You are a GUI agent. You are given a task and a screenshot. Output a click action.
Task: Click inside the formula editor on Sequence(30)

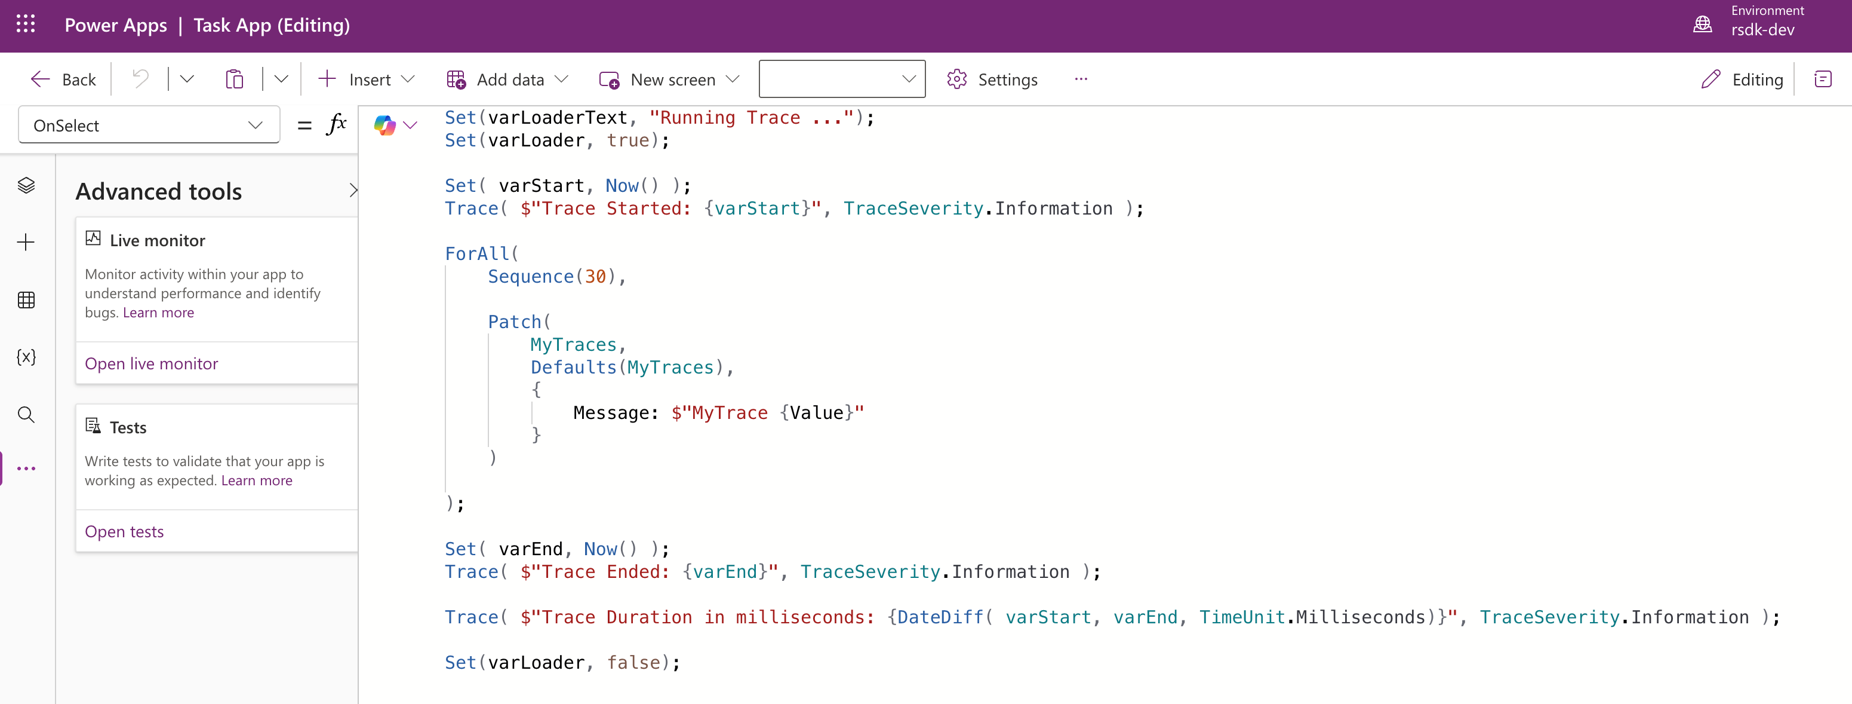point(555,277)
